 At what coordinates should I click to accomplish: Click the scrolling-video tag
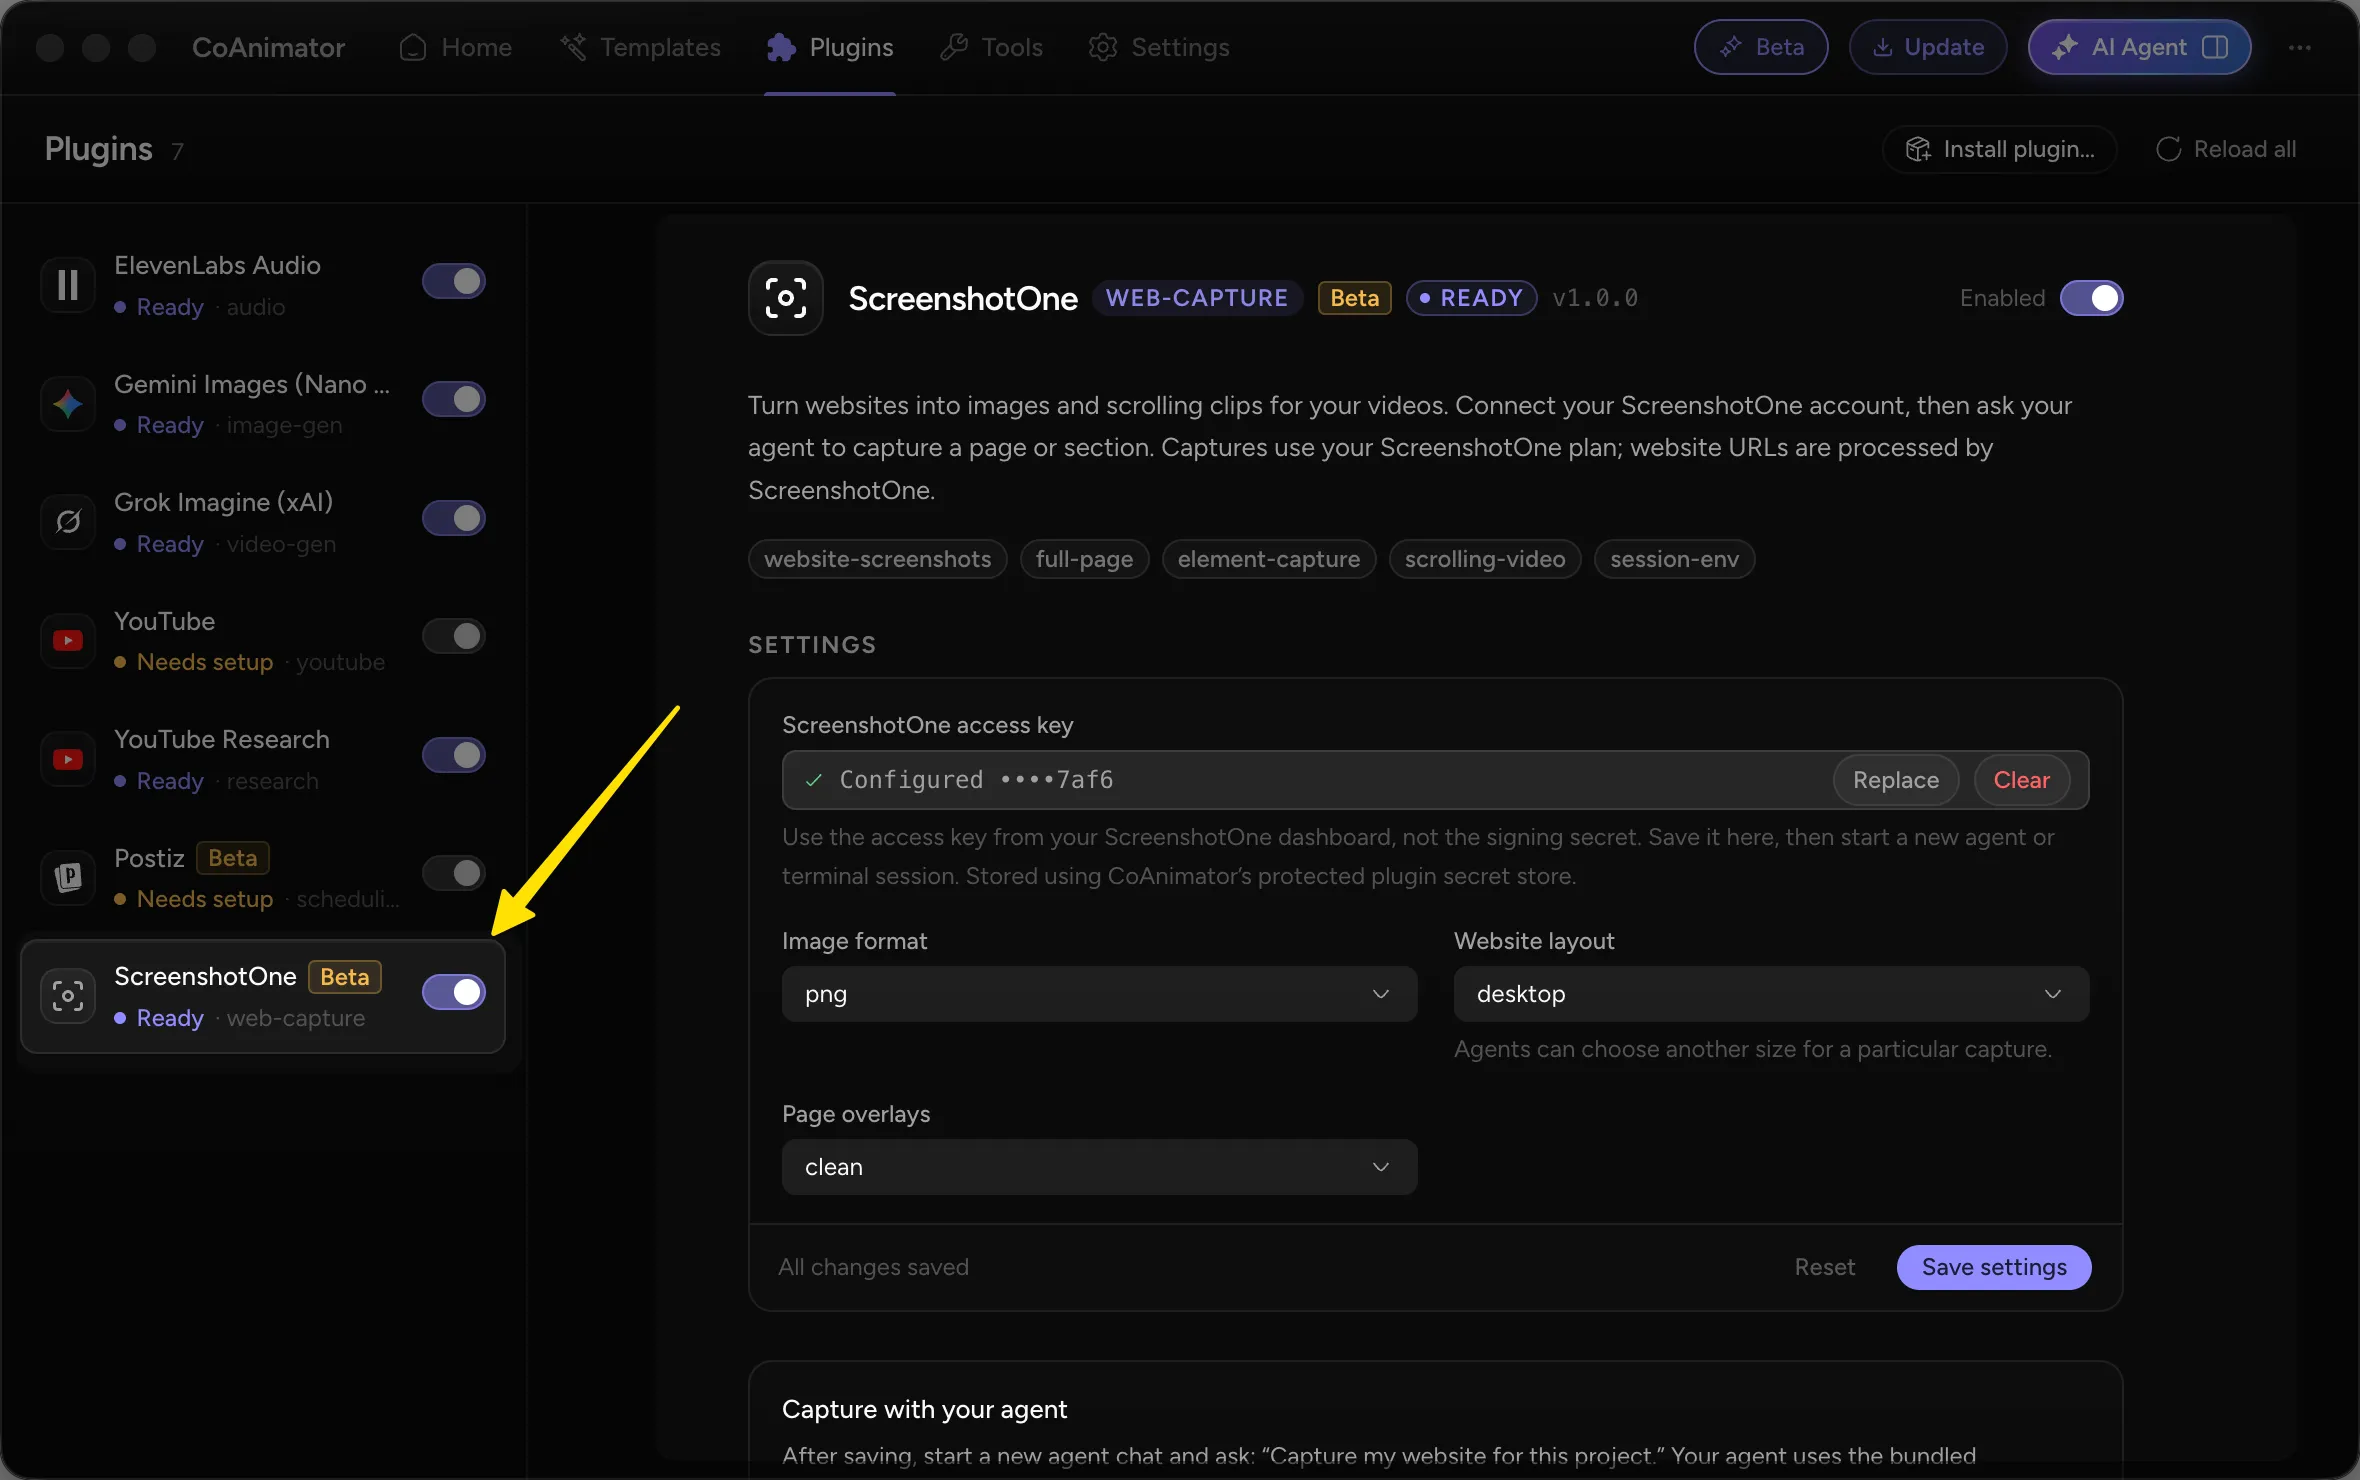click(1485, 559)
